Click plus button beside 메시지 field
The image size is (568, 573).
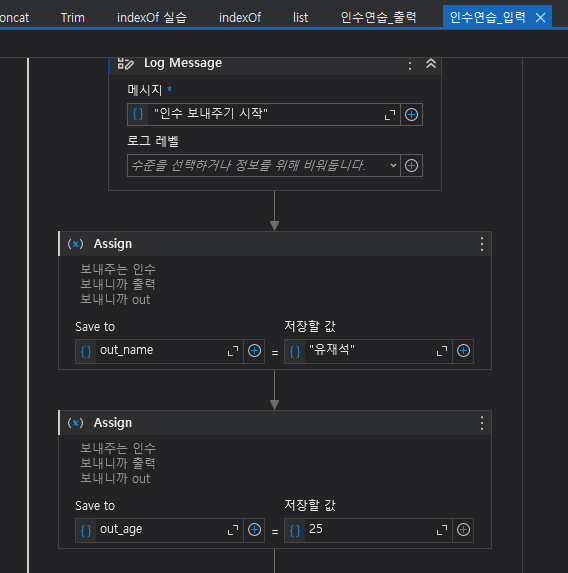pos(411,114)
